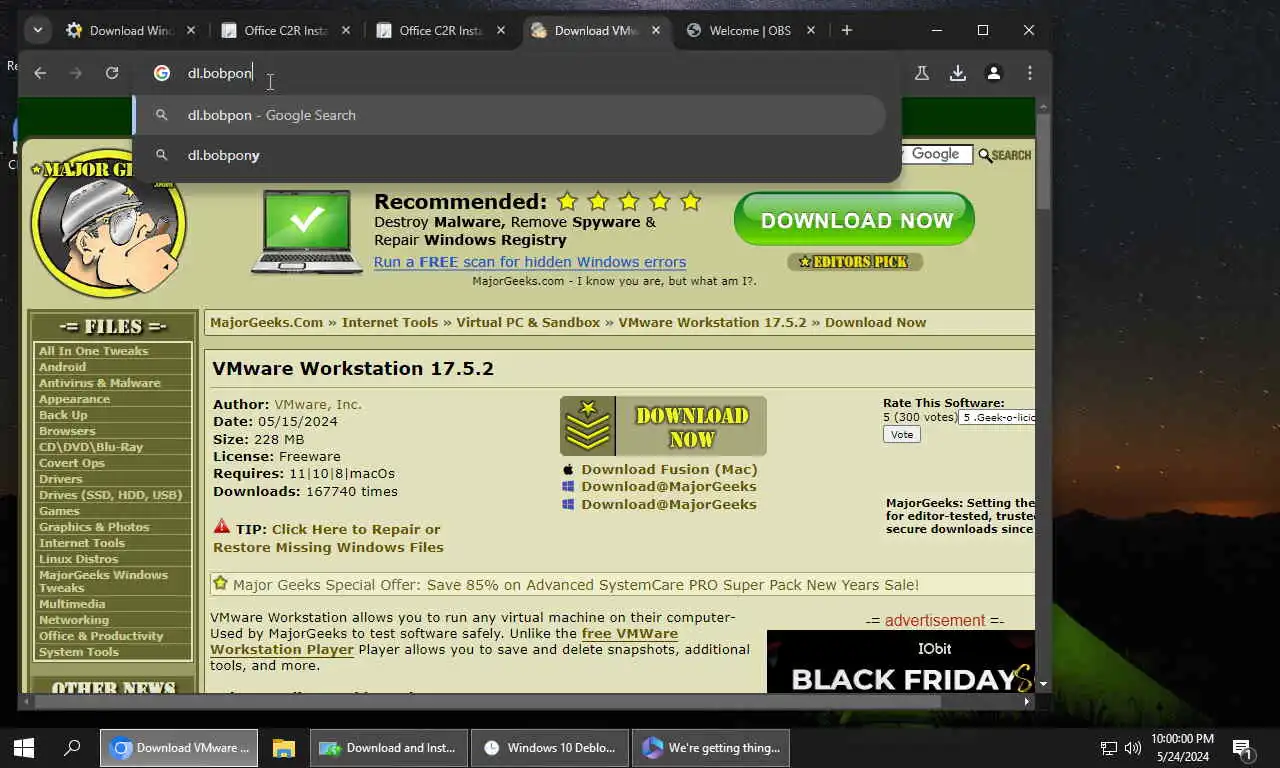
Task: Open the software rating dropdown
Action: 997,417
